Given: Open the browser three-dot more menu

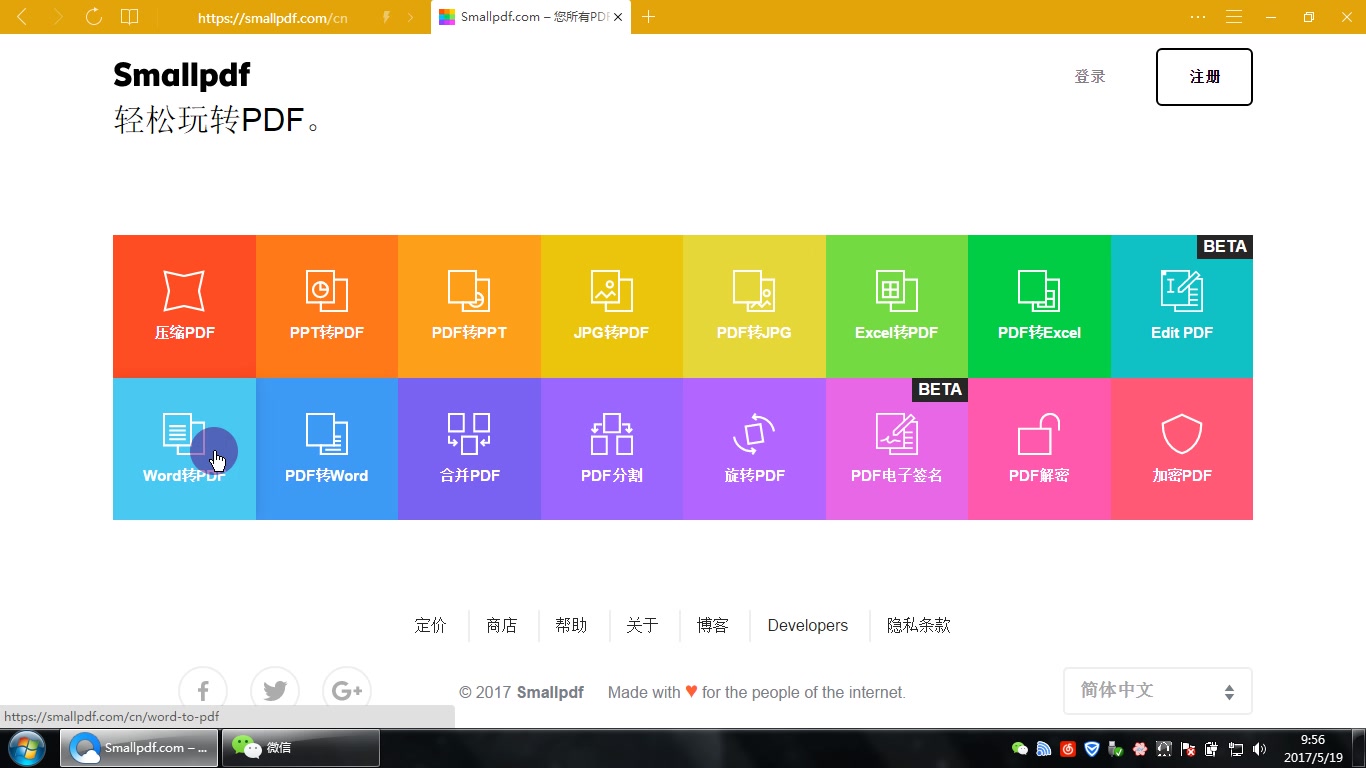Looking at the screenshot, I should pyautogui.click(x=1198, y=17).
